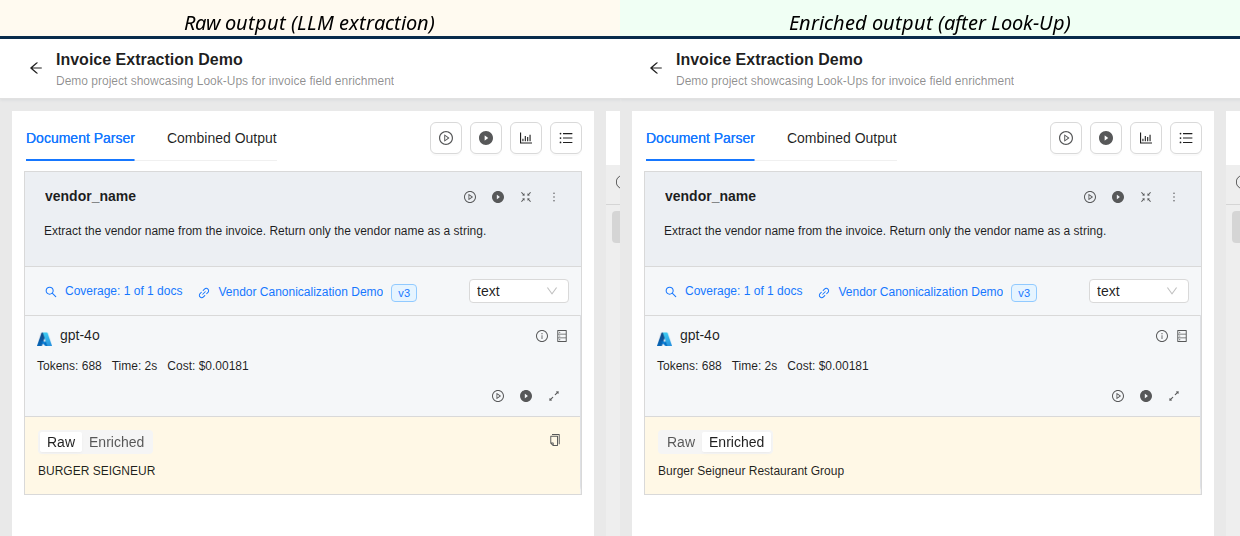Open vendor_name more options menu in Raw panel
1240x536 pixels.
click(554, 197)
